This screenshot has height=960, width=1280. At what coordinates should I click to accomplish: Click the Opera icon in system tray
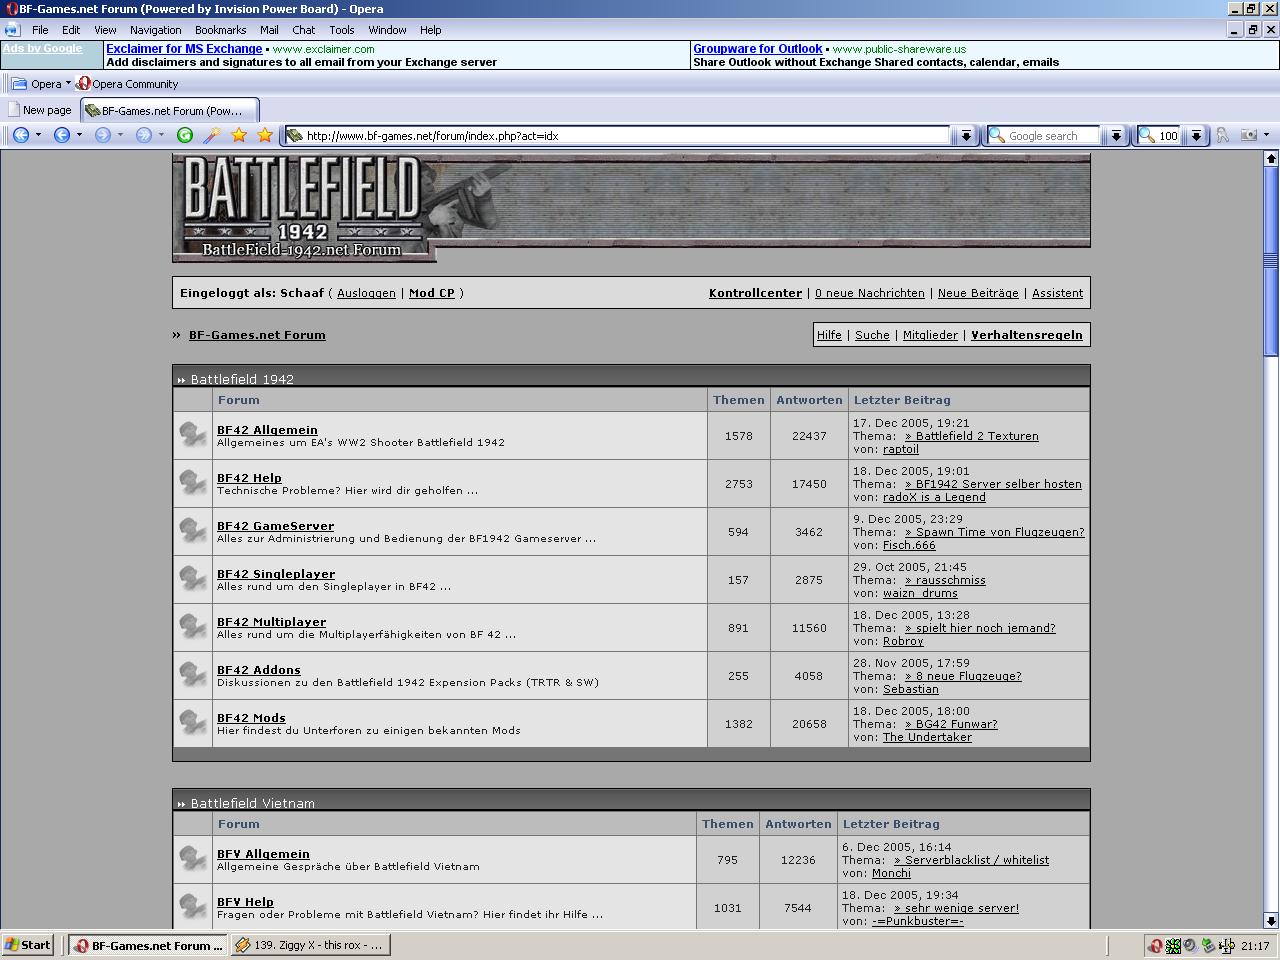[1155, 945]
